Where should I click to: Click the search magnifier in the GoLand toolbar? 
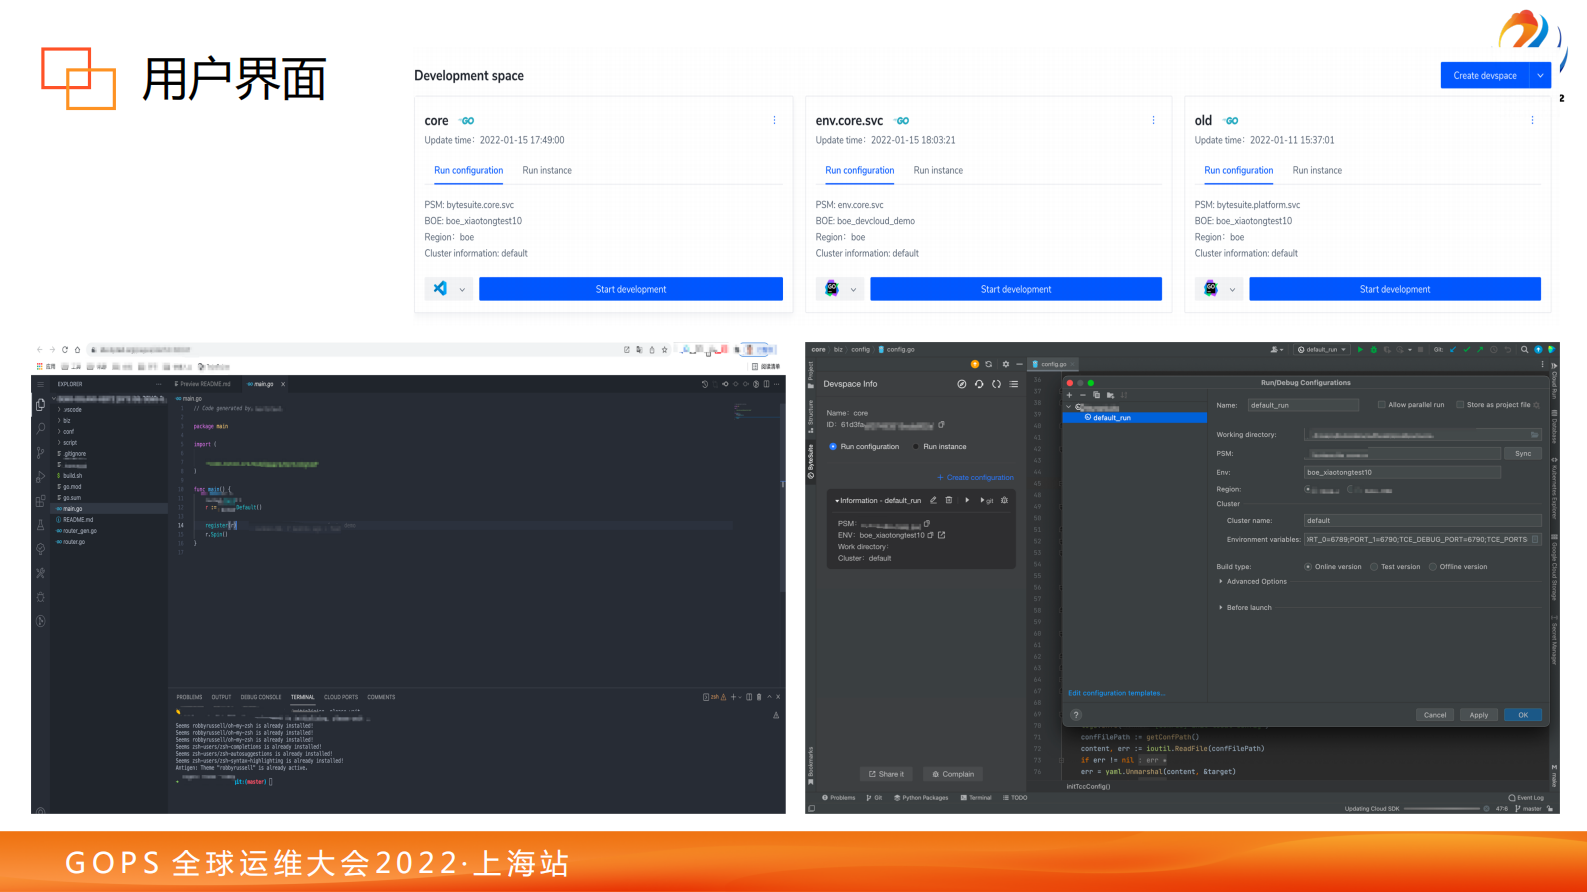click(1524, 350)
